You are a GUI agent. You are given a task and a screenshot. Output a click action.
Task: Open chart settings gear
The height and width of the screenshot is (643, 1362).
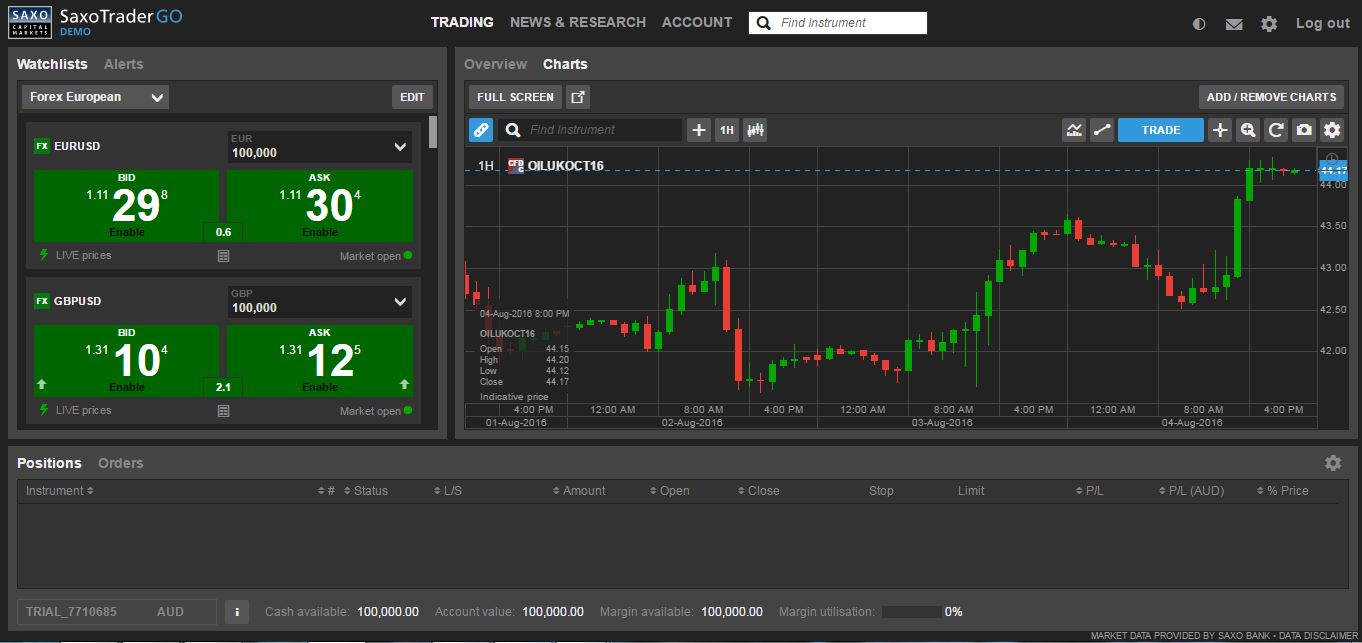[1332, 130]
